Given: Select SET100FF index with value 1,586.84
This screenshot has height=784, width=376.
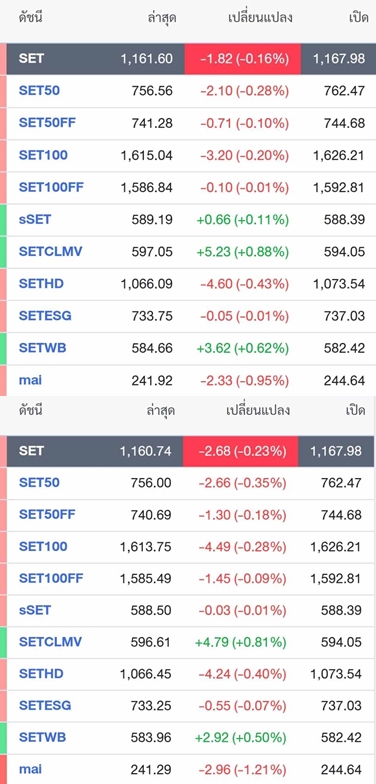Looking at the screenshot, I should point(52,187).
